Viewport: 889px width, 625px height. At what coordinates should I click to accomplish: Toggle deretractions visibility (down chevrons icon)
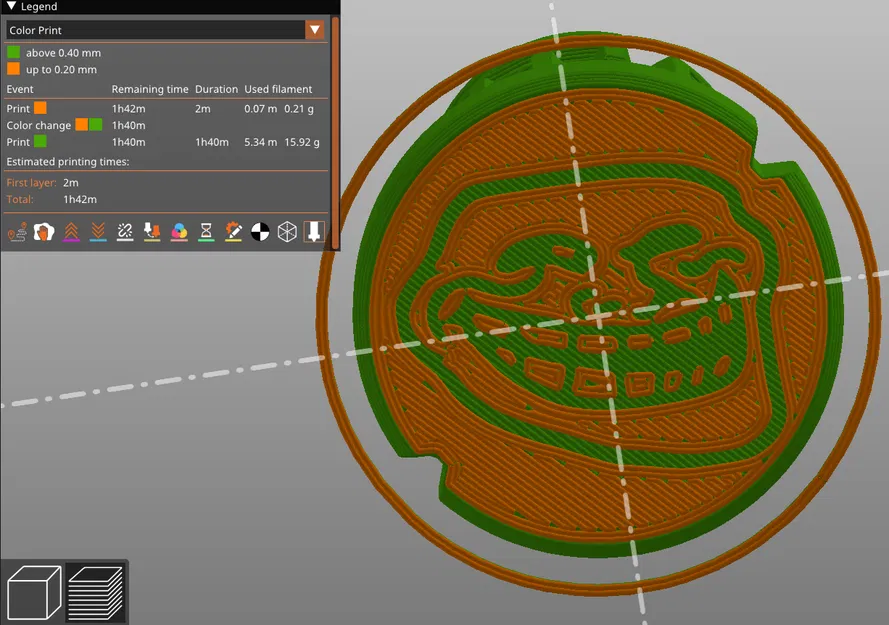[98, 232]
